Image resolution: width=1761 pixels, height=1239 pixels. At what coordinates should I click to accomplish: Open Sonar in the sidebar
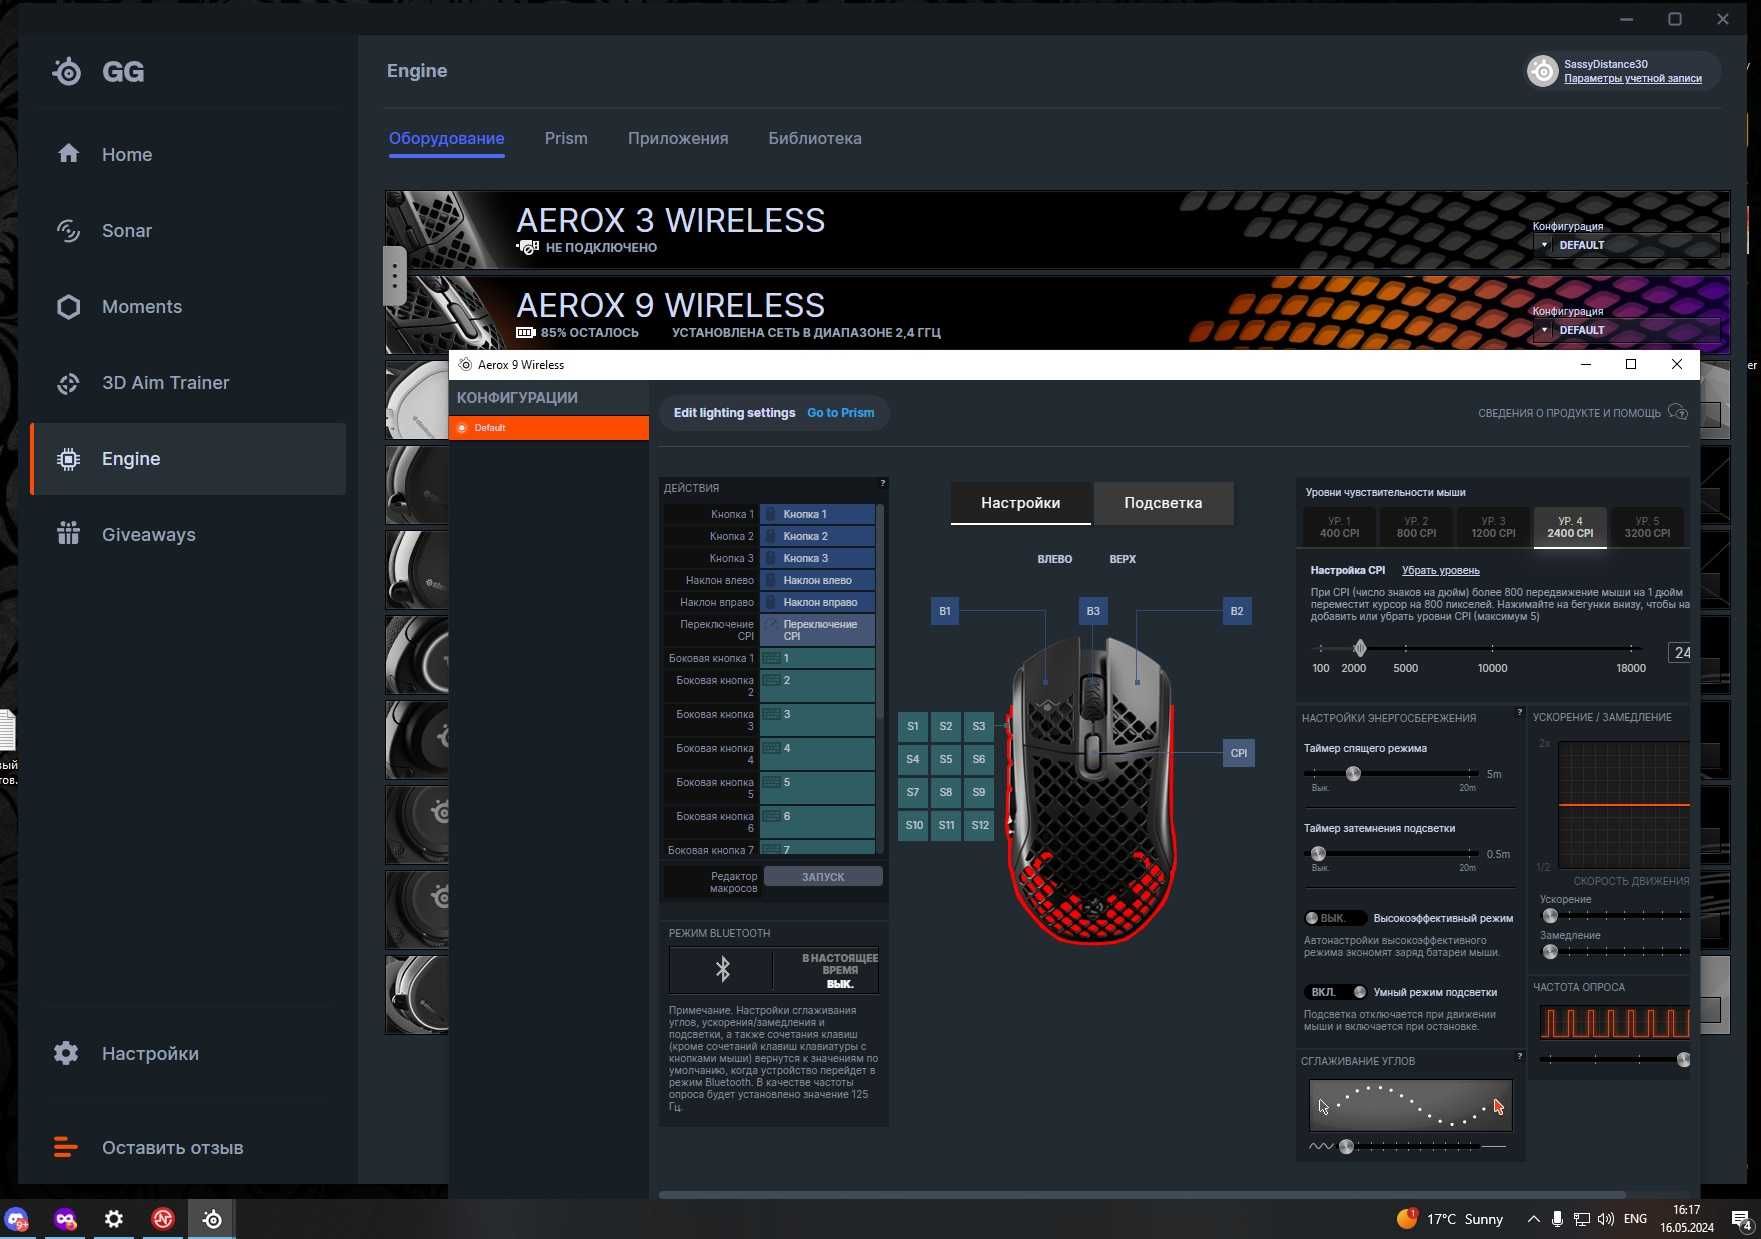coord(188,230)
